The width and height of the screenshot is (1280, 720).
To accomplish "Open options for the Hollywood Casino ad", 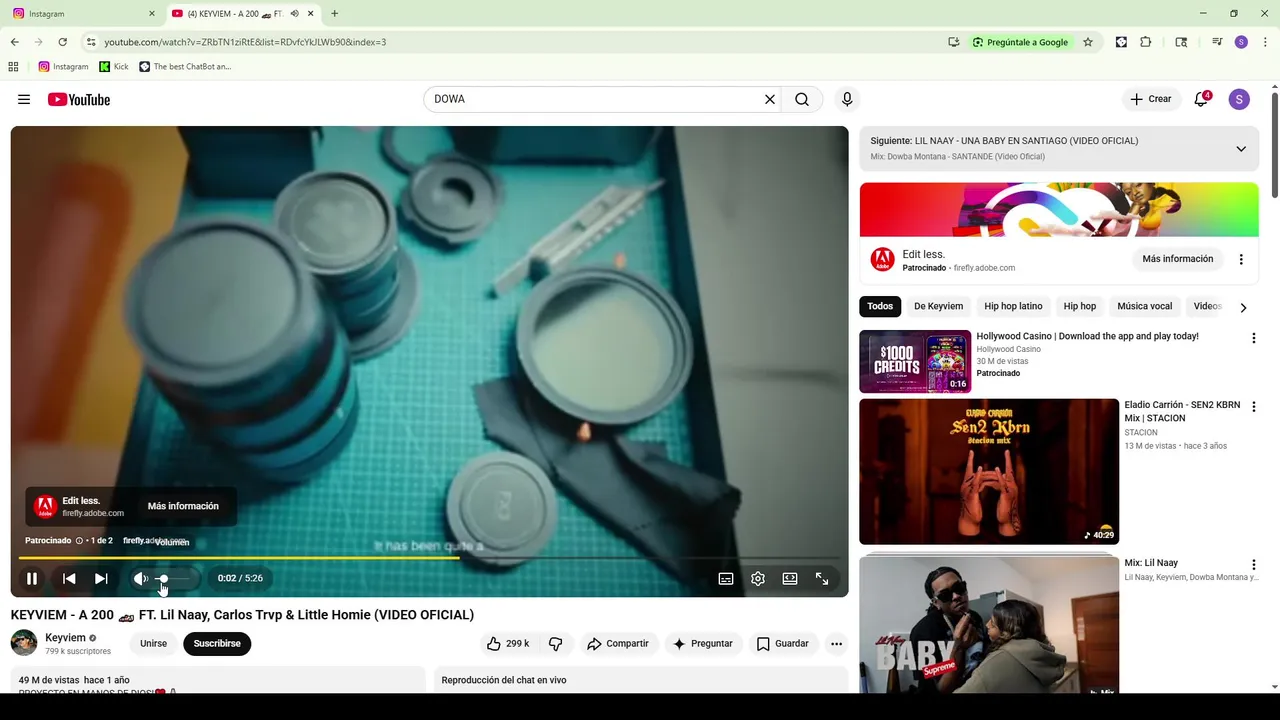I will pyautogui.click(x=1253, y=339).
